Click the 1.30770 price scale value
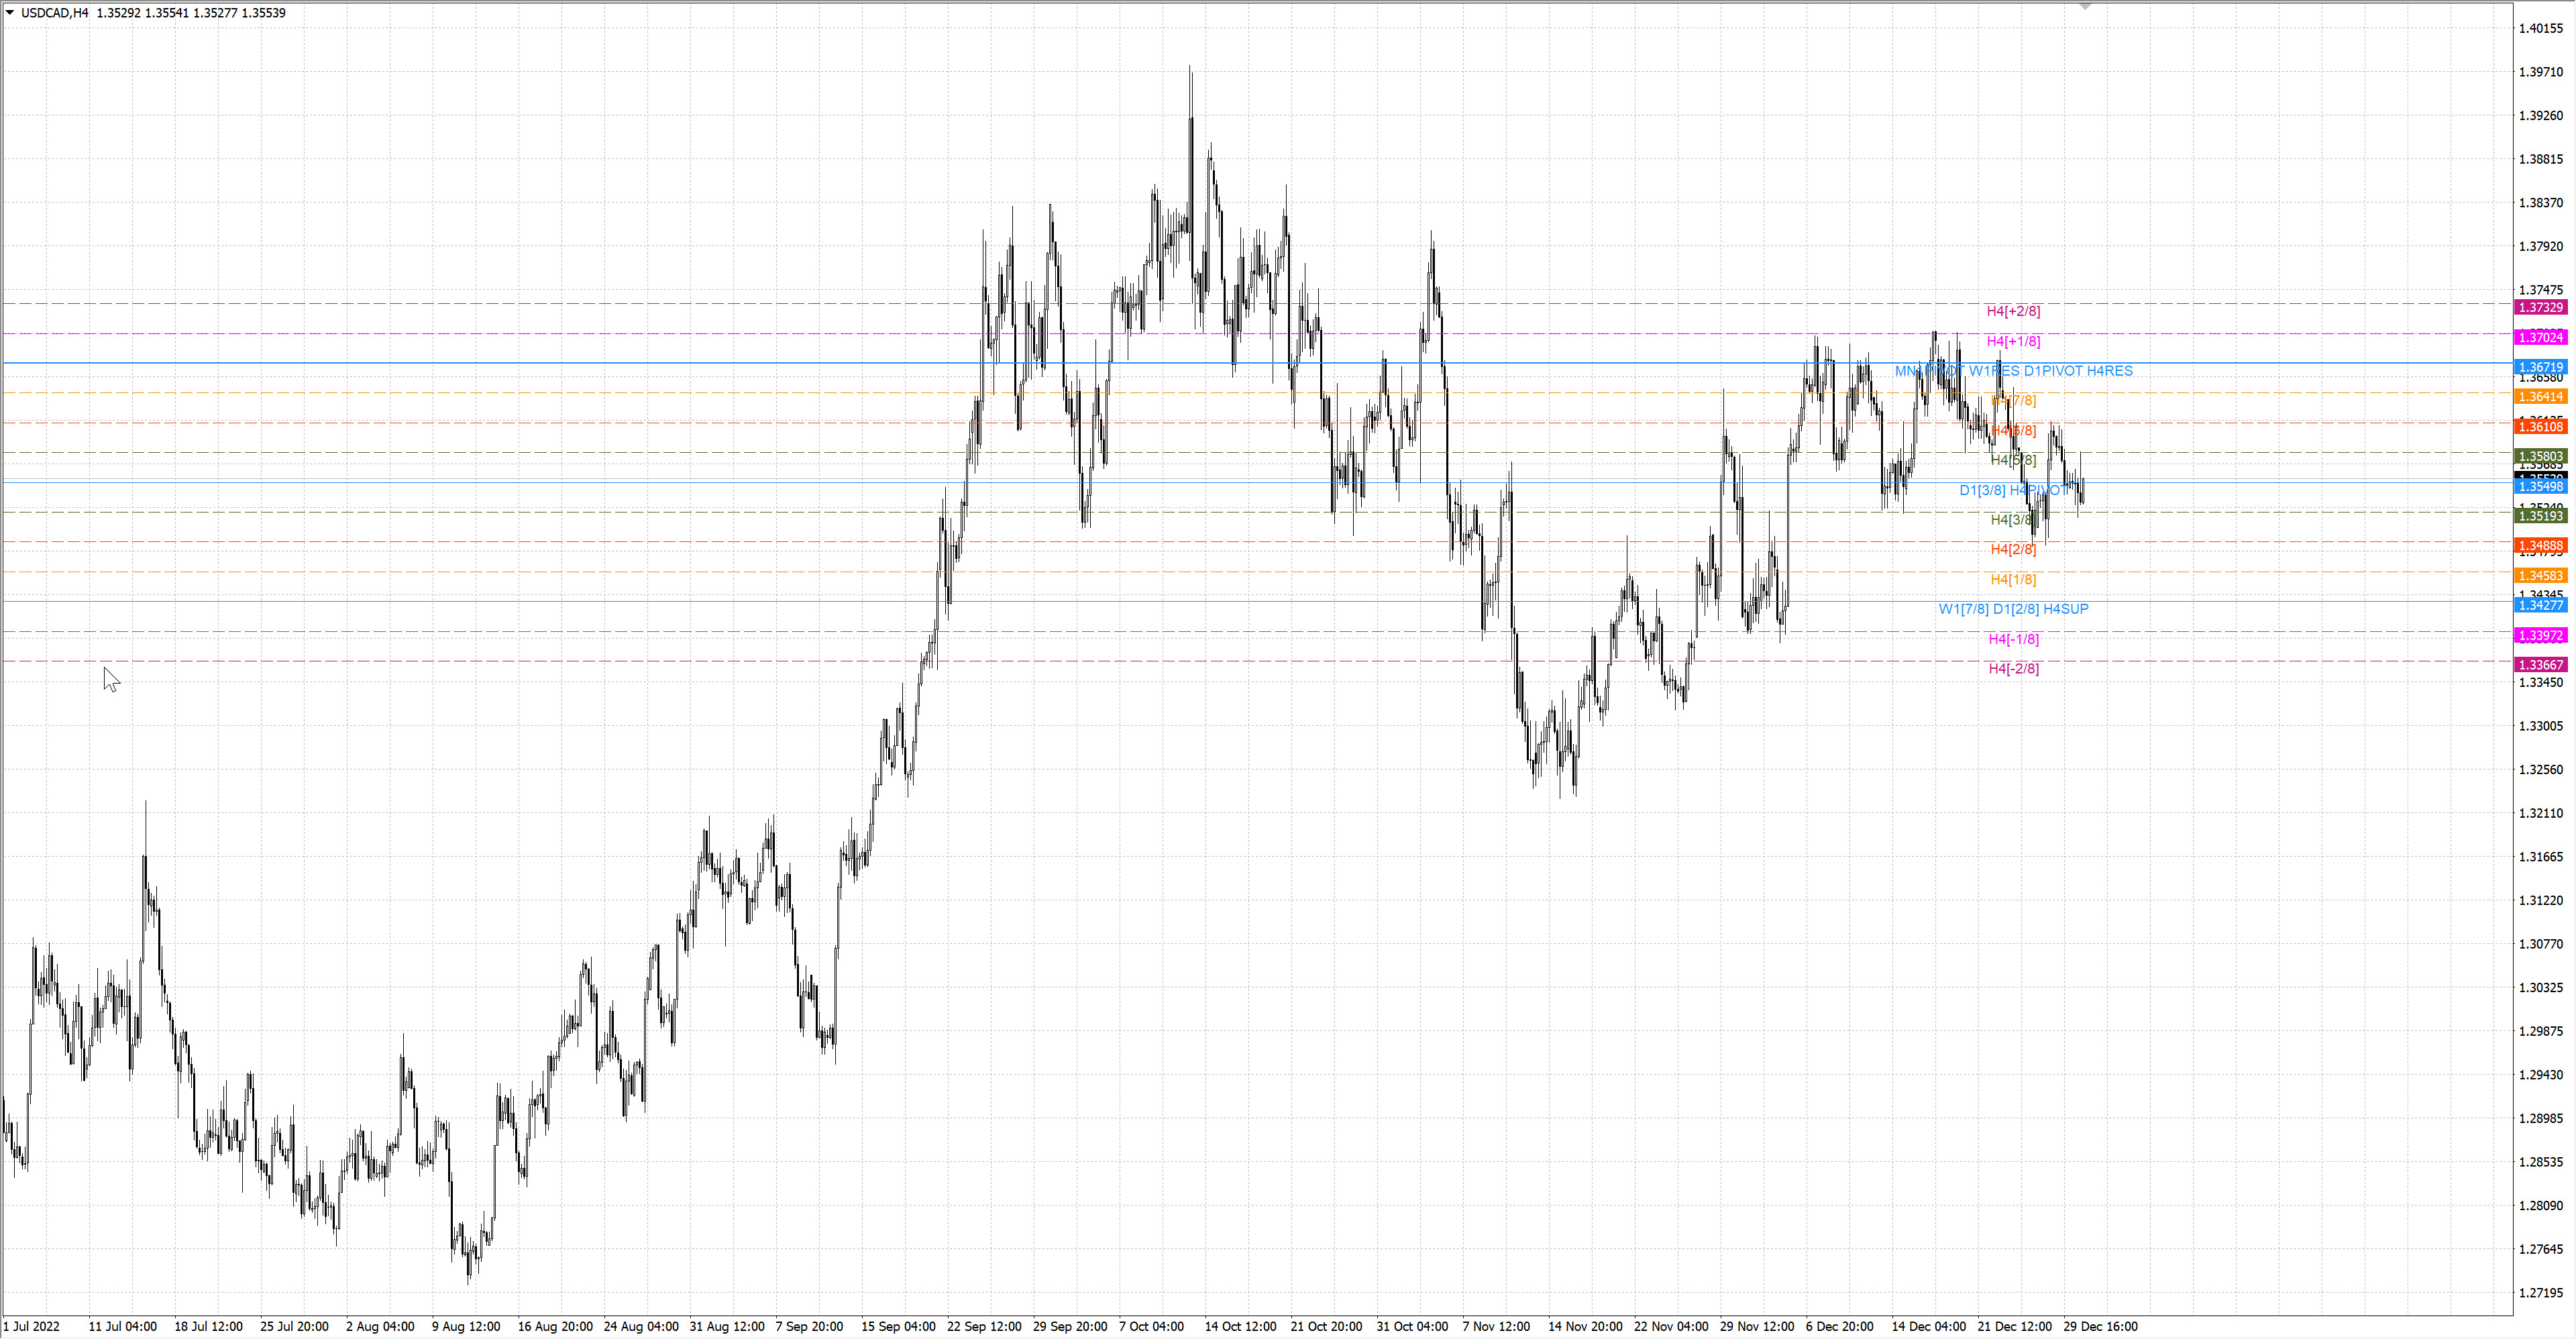 click(x=2541, y=944)
